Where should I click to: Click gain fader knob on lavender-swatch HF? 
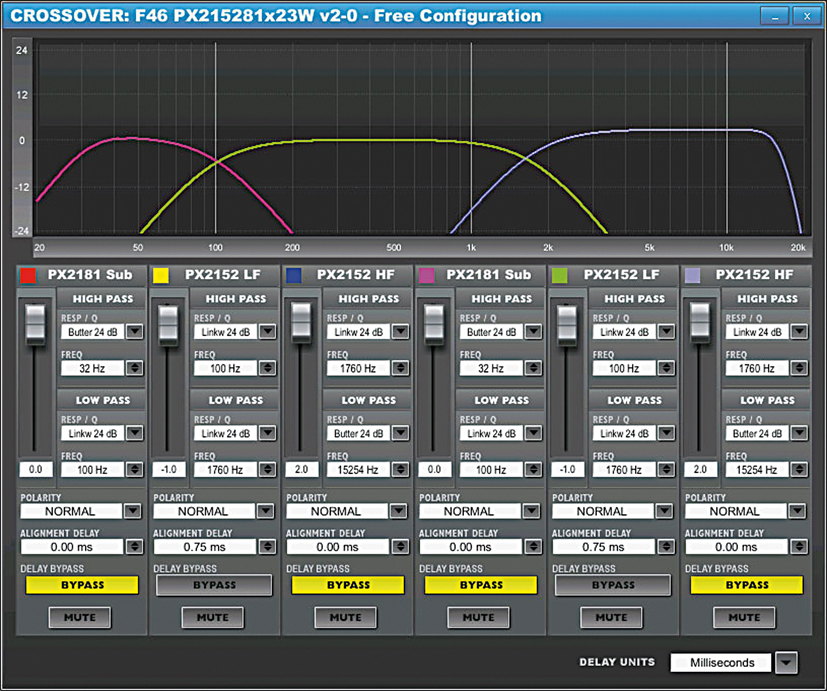point(700,321)
